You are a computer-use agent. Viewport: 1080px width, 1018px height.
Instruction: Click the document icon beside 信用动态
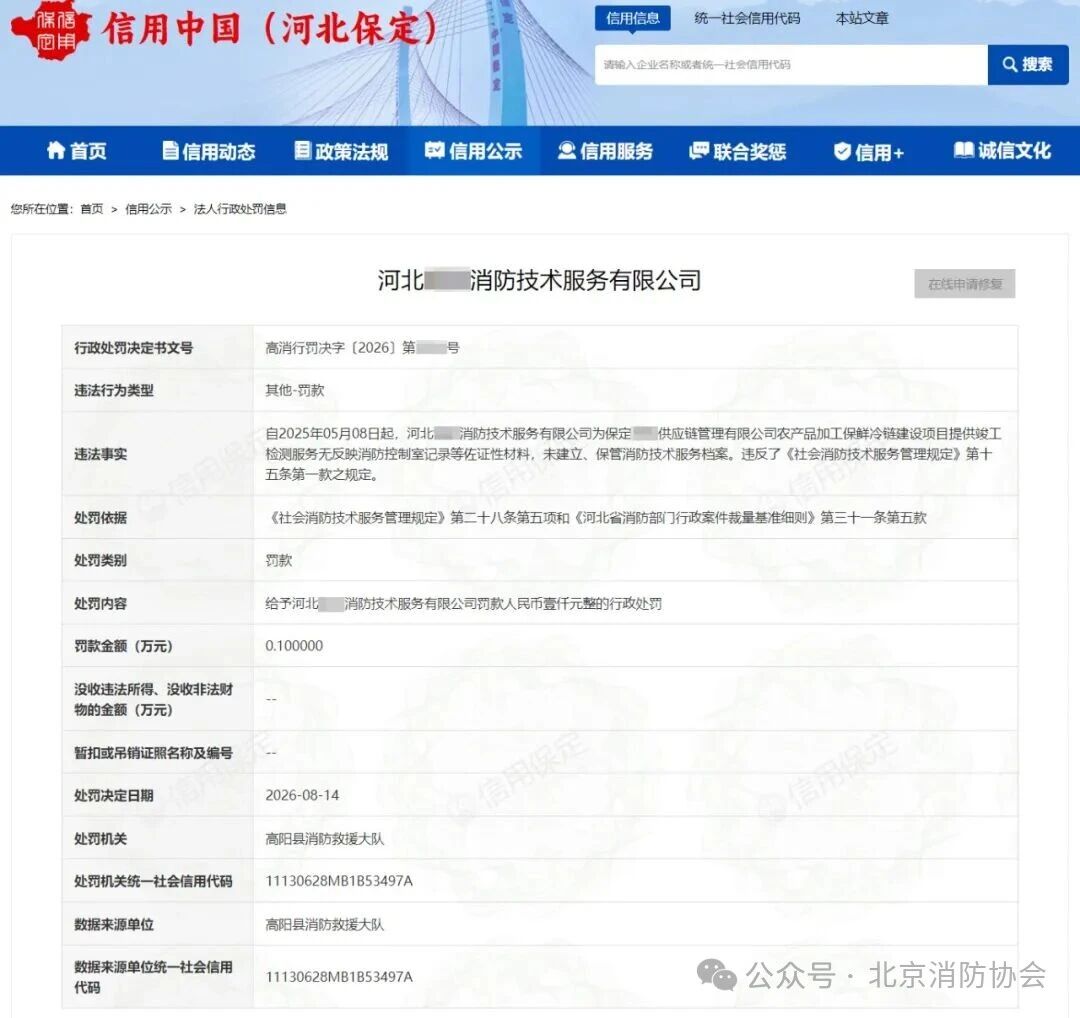(x=170, y=150)
